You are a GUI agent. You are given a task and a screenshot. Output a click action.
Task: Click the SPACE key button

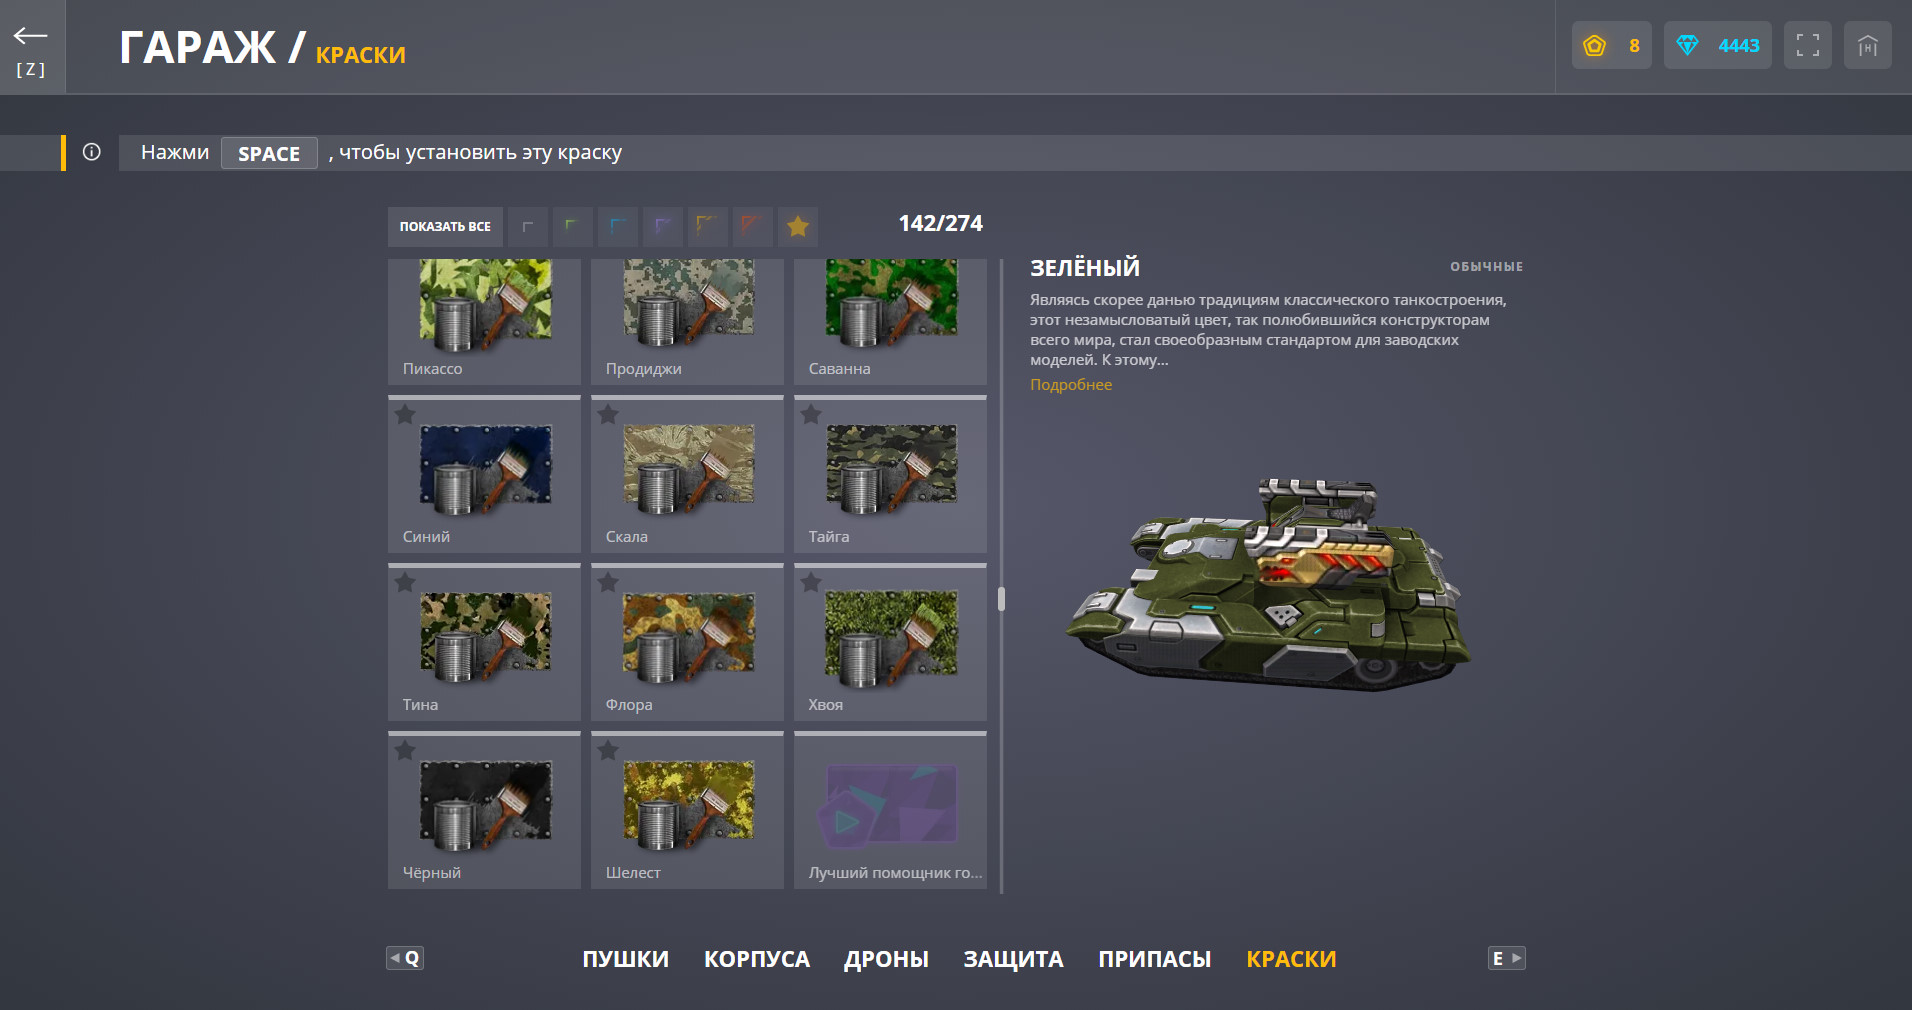pyautogui.click(x=269, y=153)
